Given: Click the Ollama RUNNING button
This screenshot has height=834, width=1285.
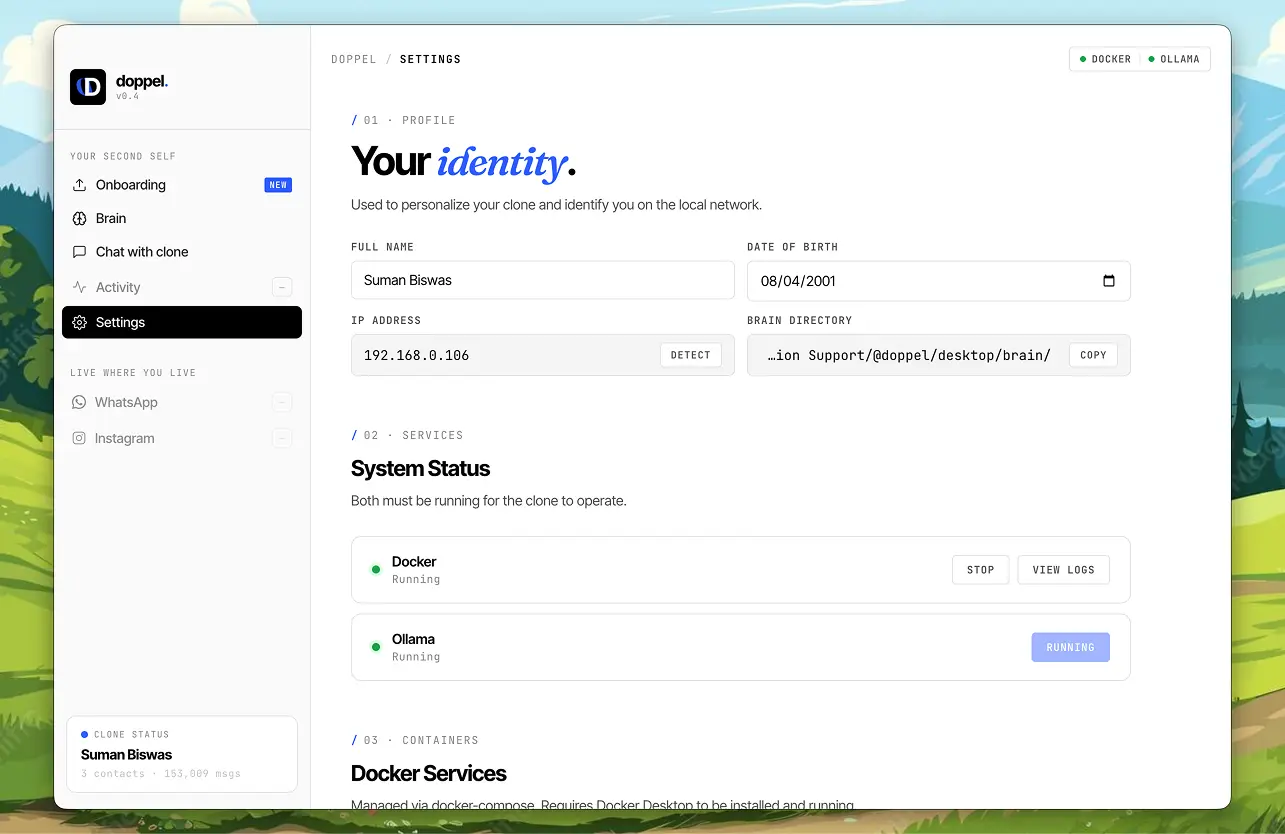Looking at the screenshot, I should (x=1070, y=647).
